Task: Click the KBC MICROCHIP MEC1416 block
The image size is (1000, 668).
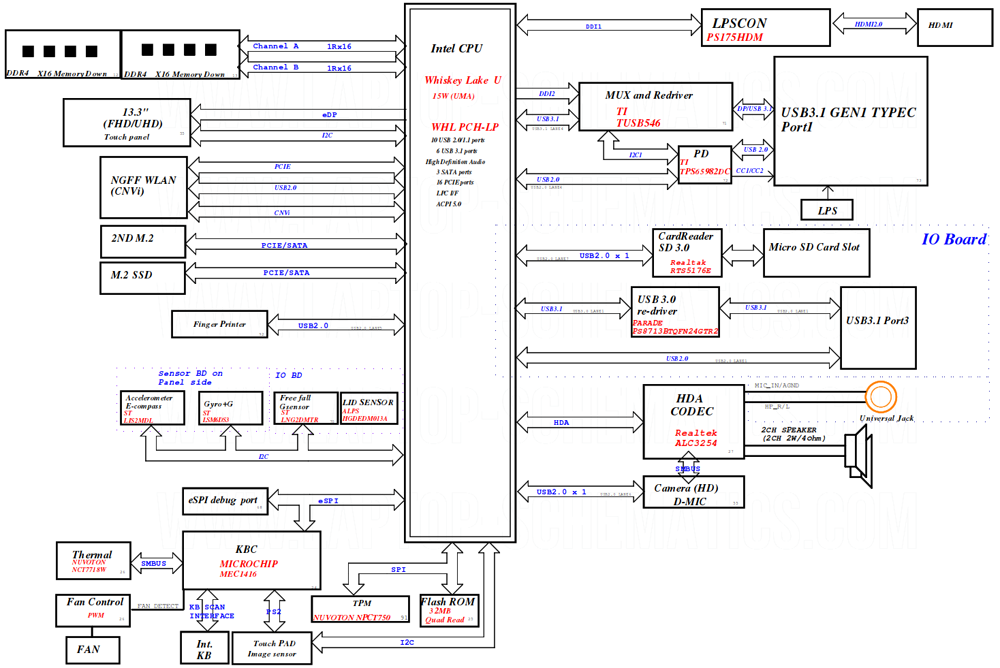Action: (251, 560)
